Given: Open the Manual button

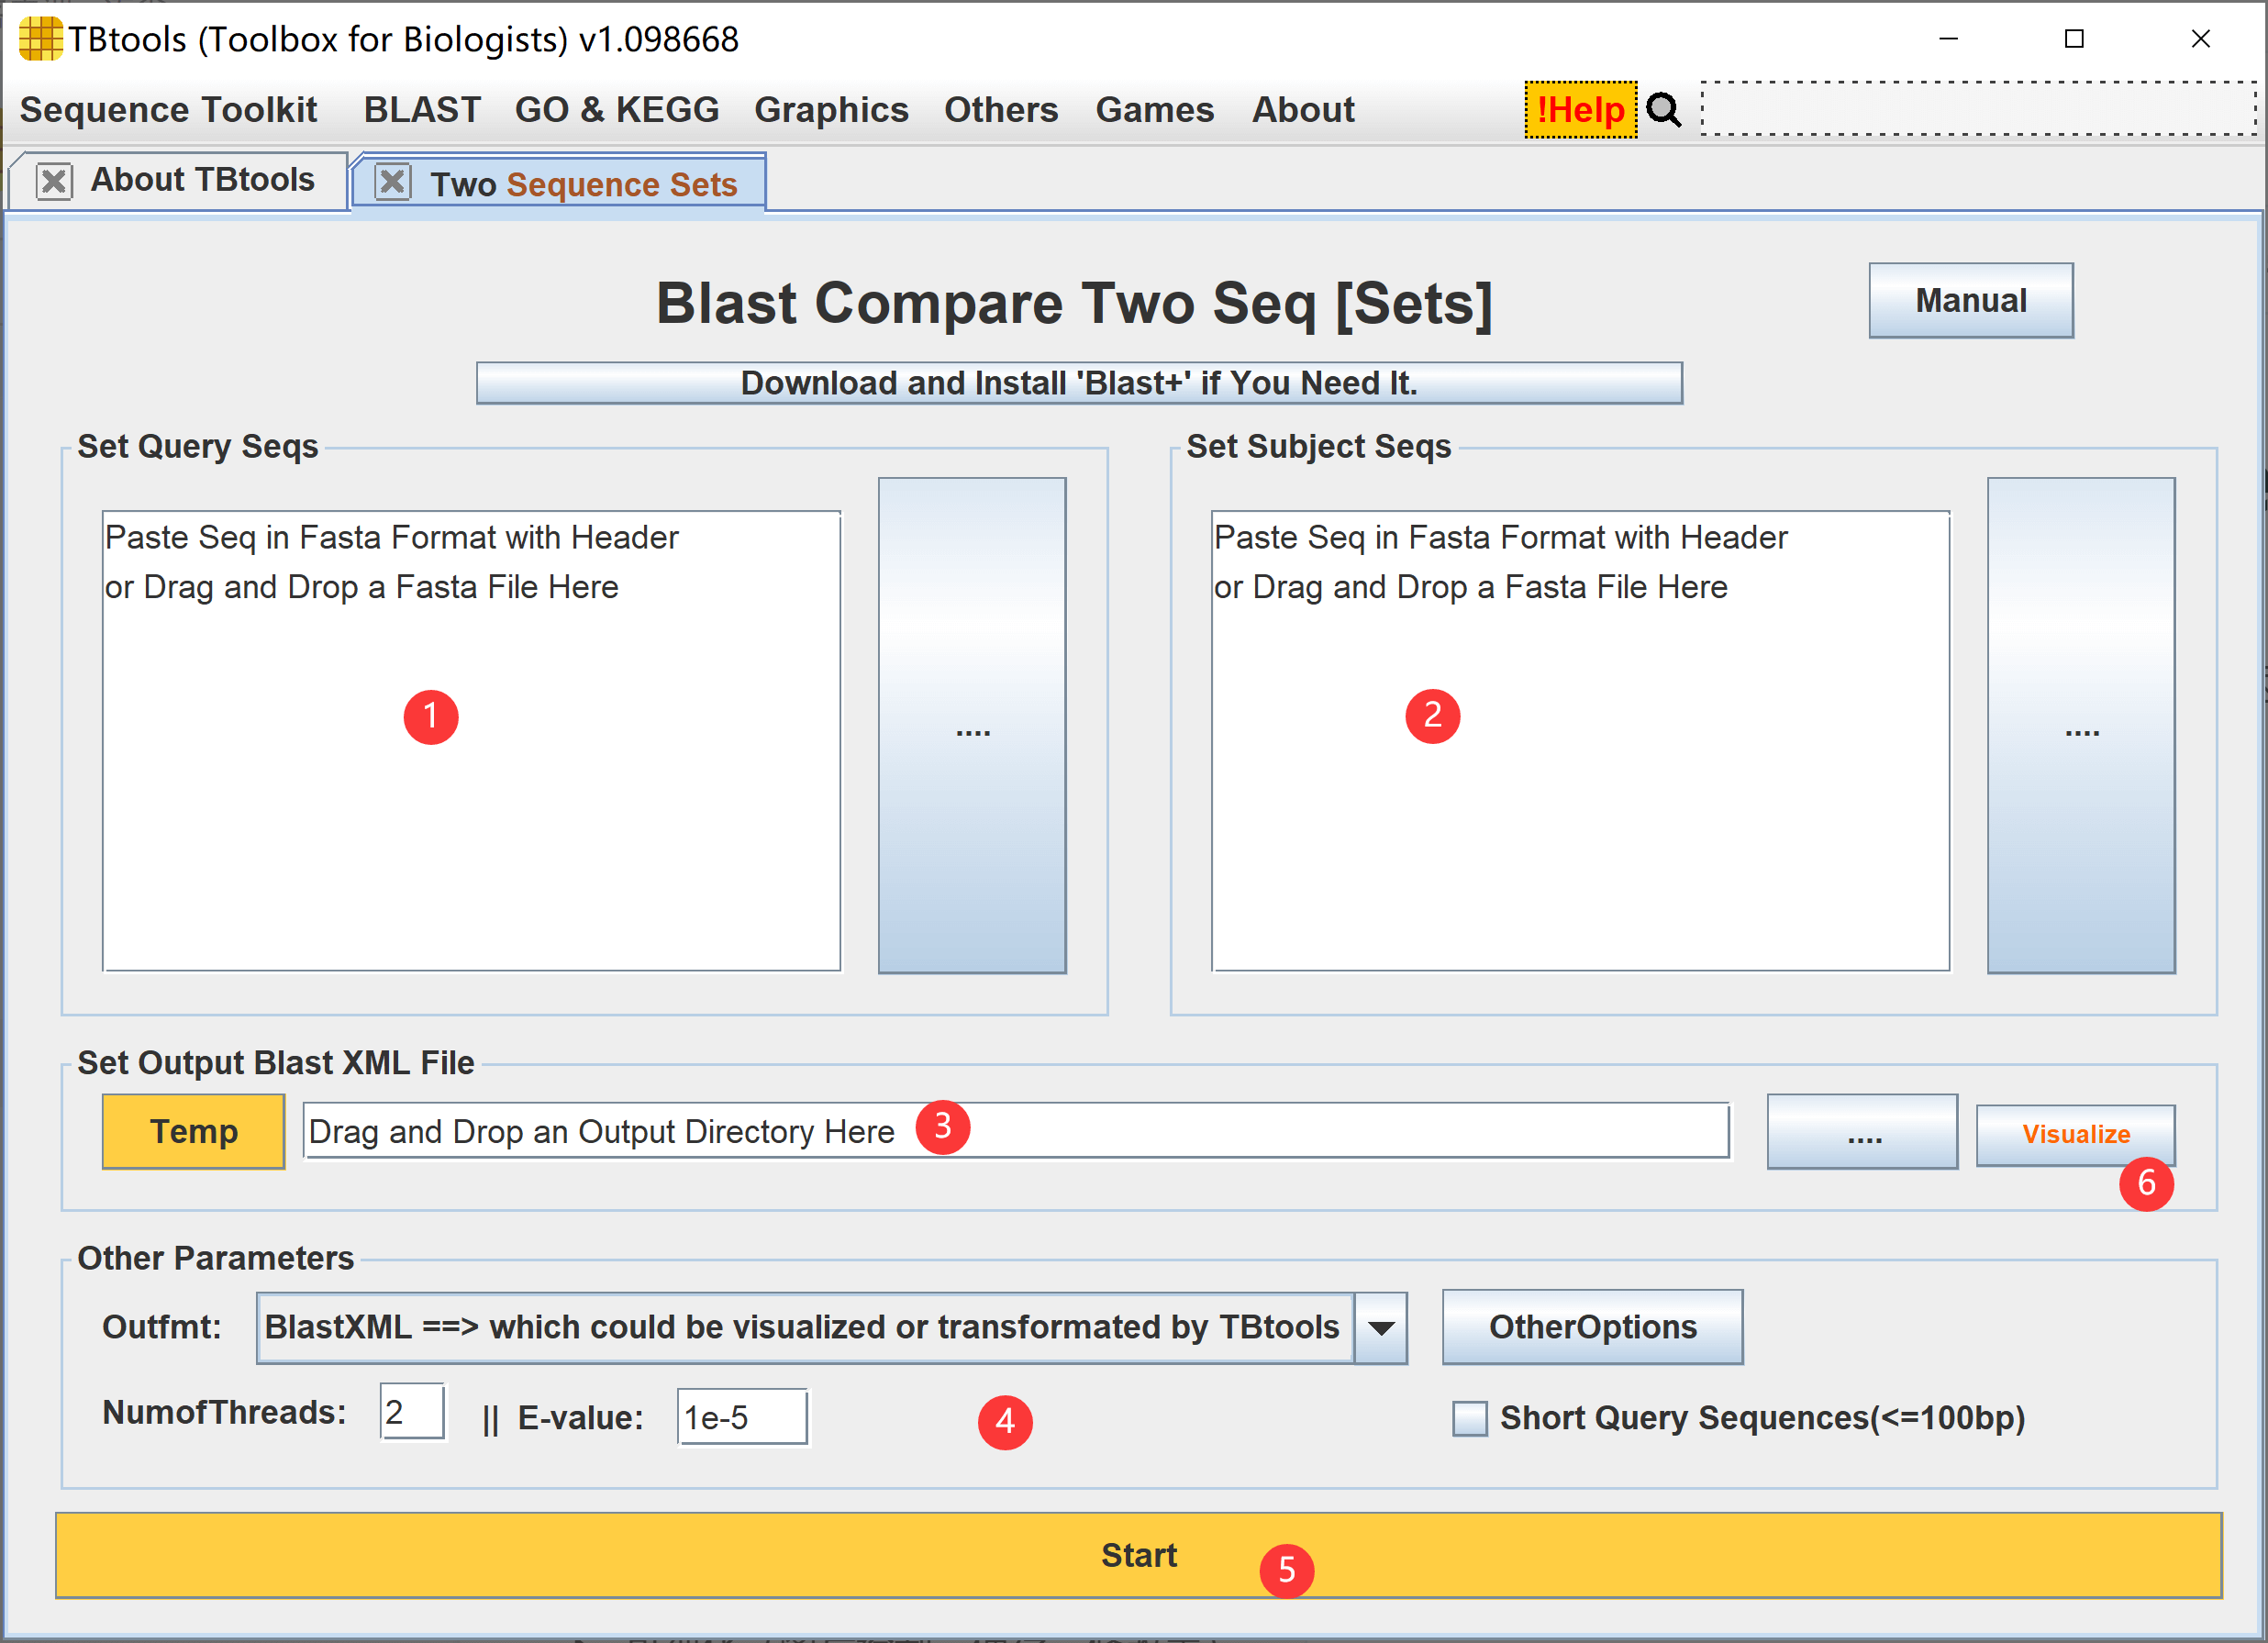Looking at the screenshot, I should coord(1971,300).
